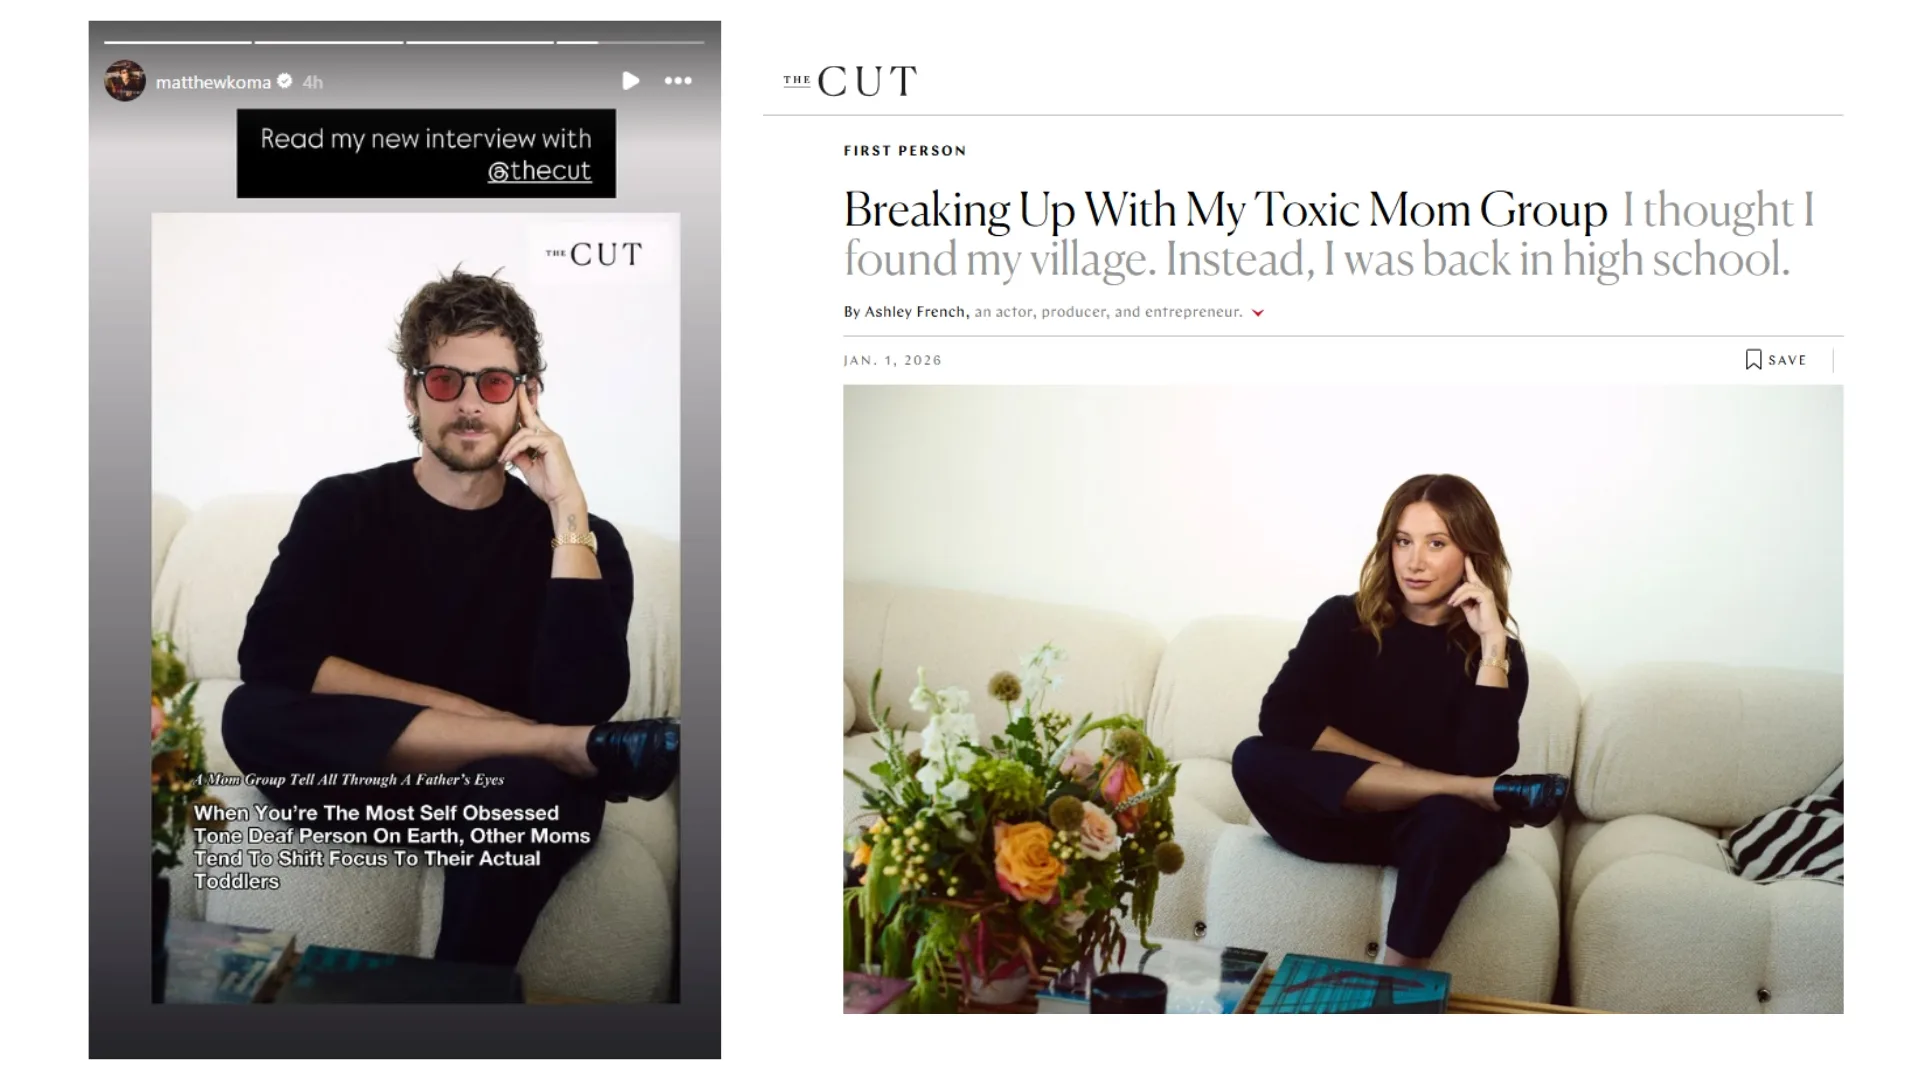
Task: Jump to the second story progress segment
Action: [x=328, y=42]
